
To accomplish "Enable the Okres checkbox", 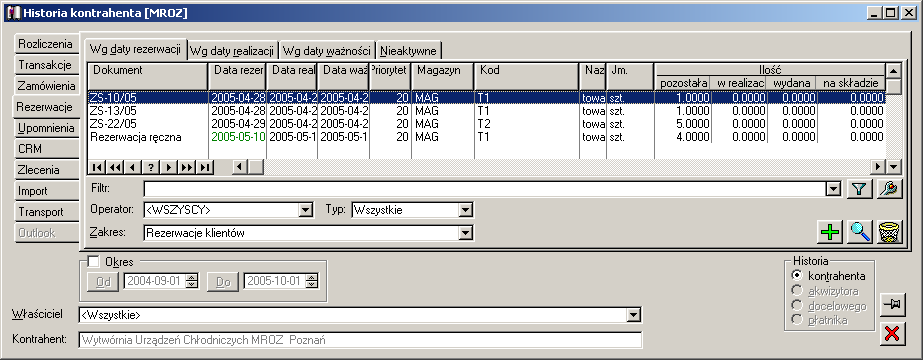I will pyautogui.click(x=93, y=261).
